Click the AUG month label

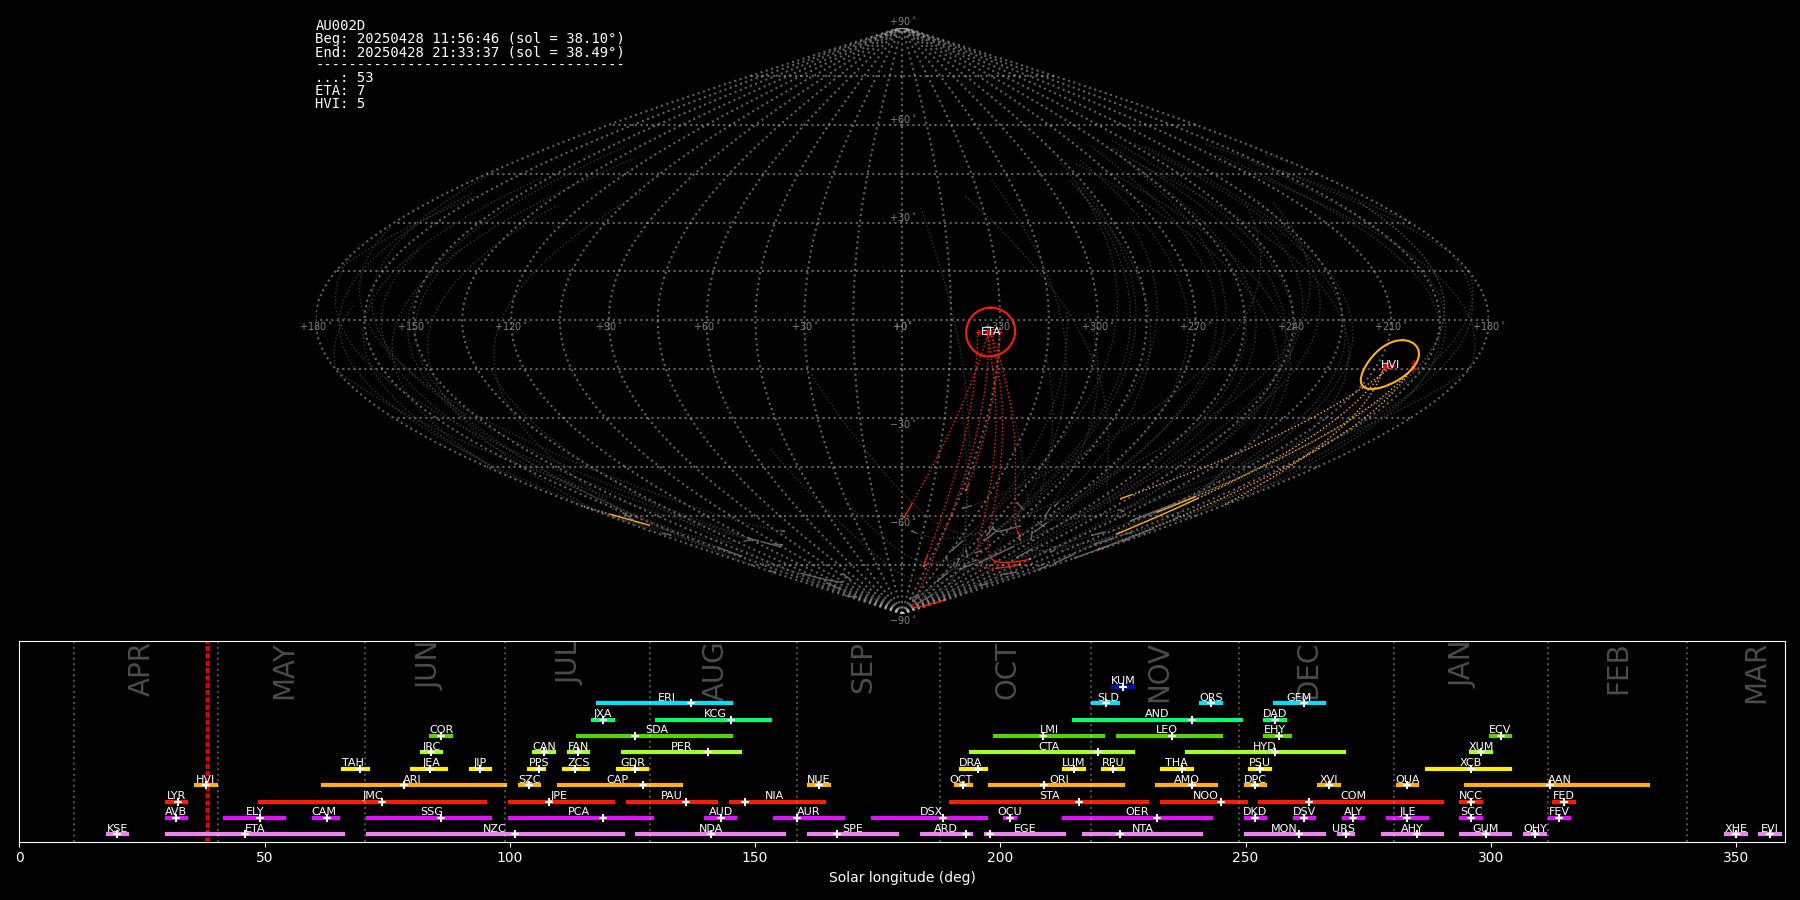pyautogui.click(x=713, y=672)
